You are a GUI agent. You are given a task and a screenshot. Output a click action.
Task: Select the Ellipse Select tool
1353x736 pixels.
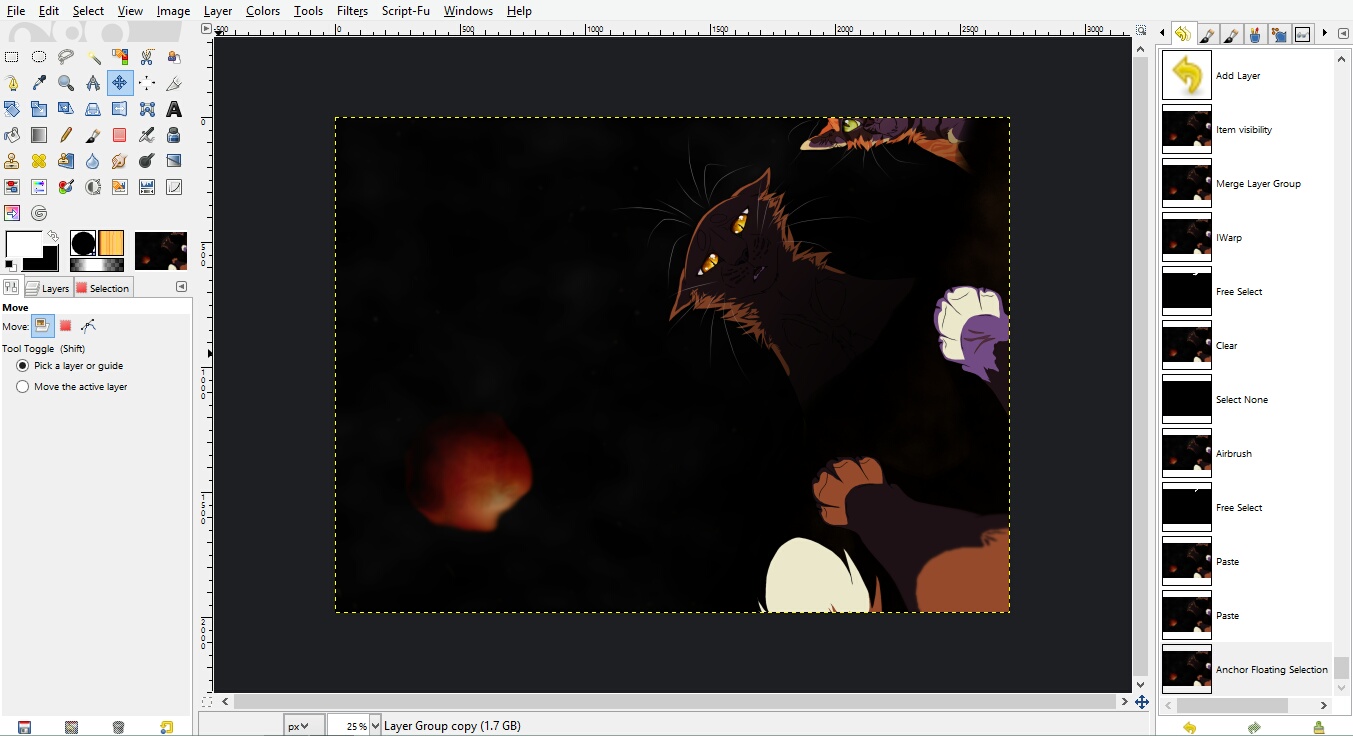click(38, 57)
